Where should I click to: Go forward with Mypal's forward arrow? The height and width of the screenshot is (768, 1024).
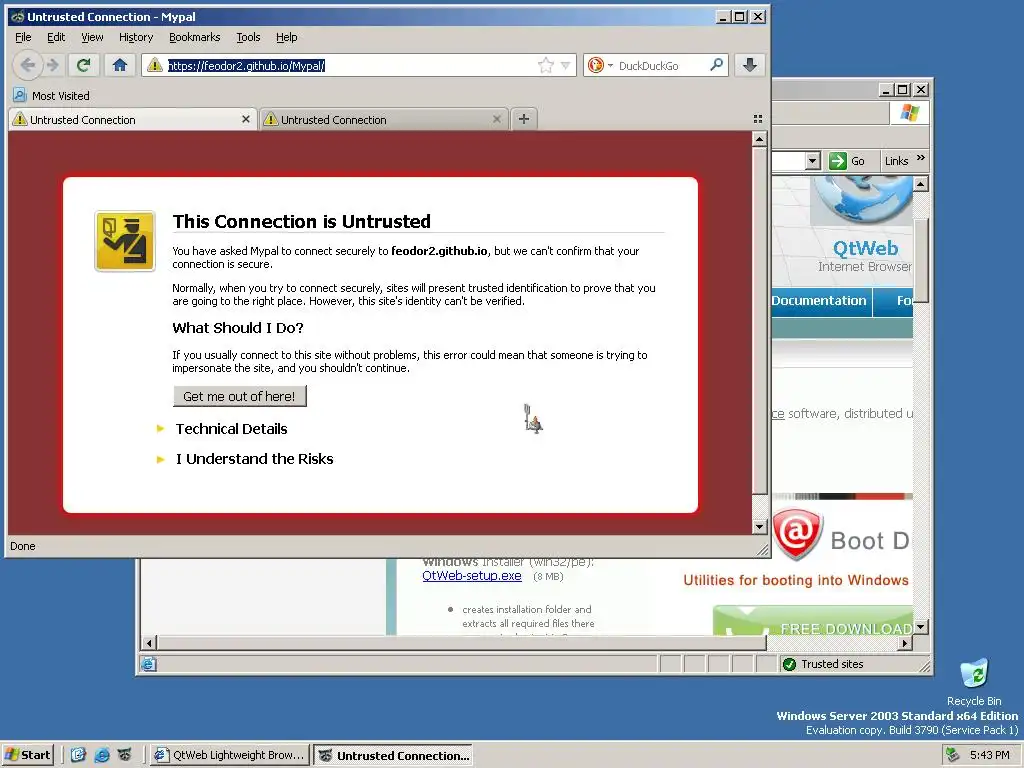pyautogui.click(x=54, y=65)
